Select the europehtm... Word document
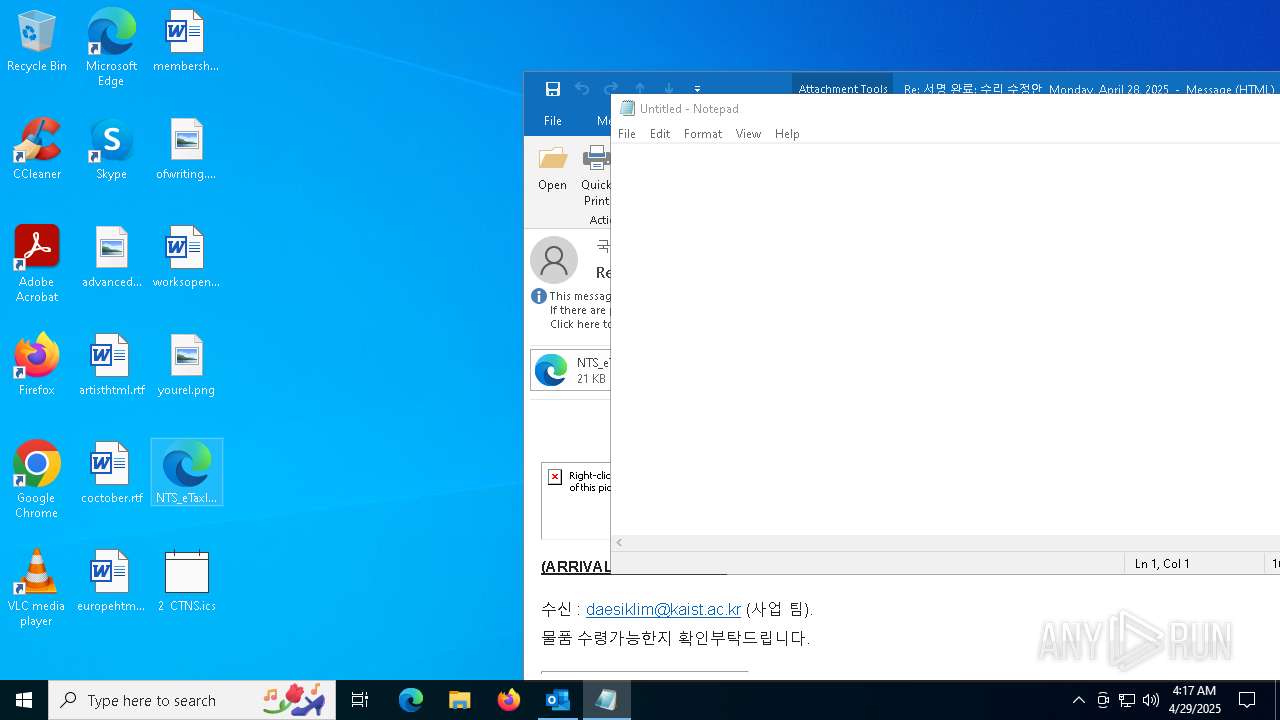This screenshot has width=1280, height=720. coord(111,582)
